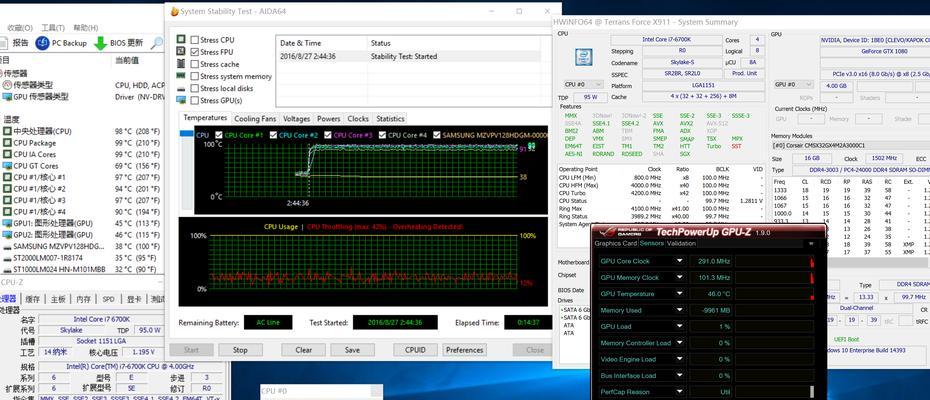Click the Intel Core i7 logo in HWiNFO64
Viewport: 930px width, 400px height.
[x=583, y=57]
